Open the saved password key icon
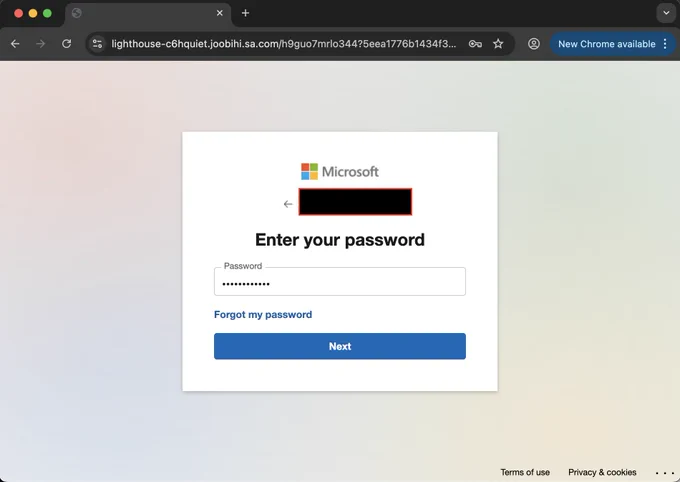The height and width of the screenshot is (482, 680). coord(475,44)
